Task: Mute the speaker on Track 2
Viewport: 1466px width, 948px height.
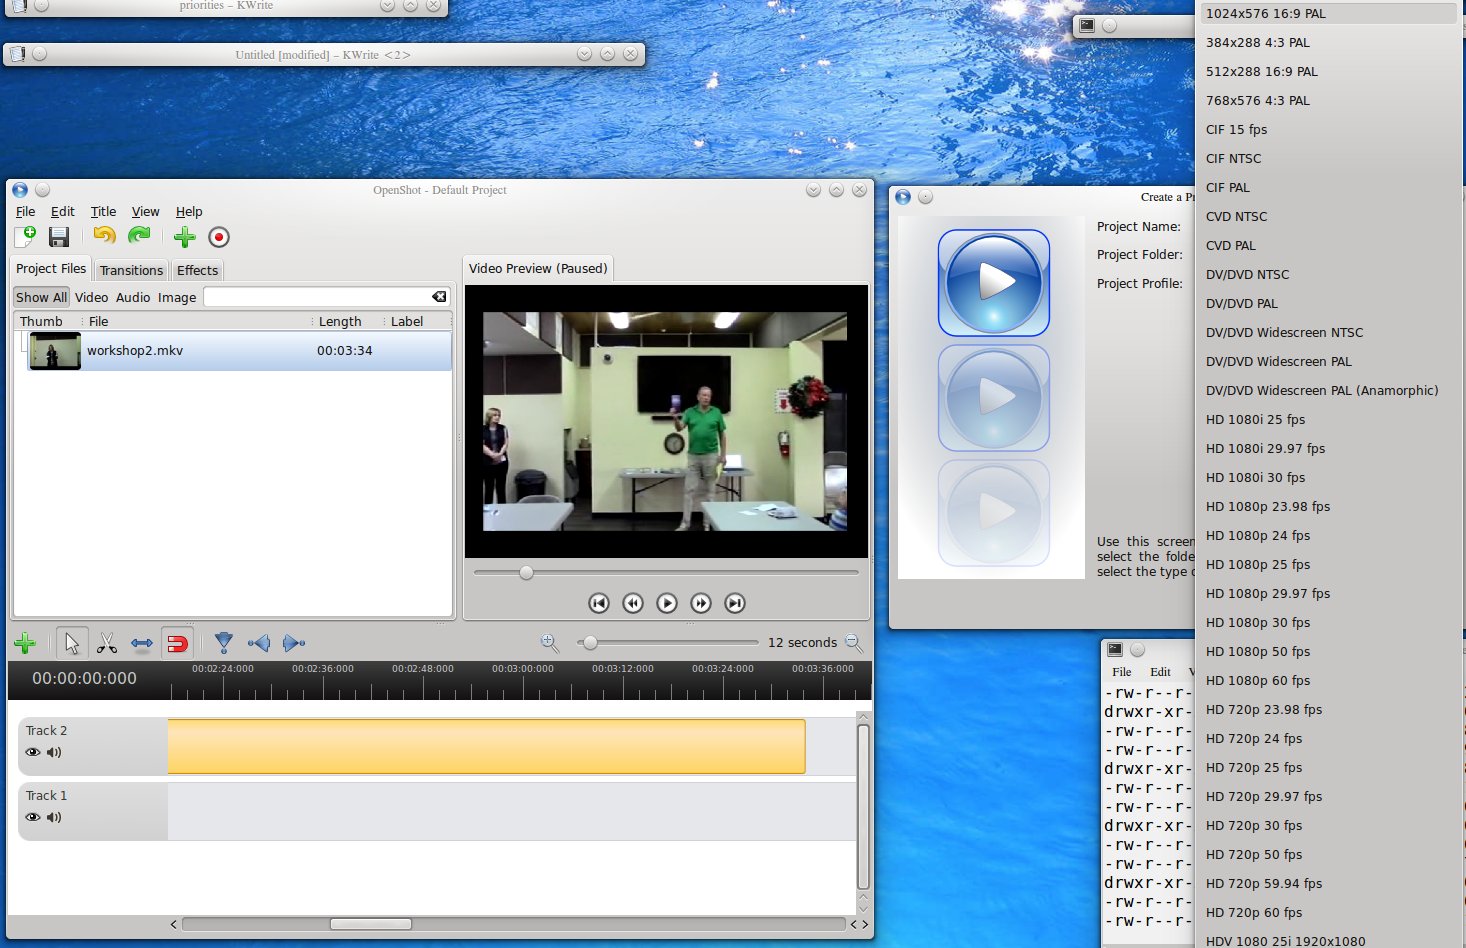Action: coord(54,752)
